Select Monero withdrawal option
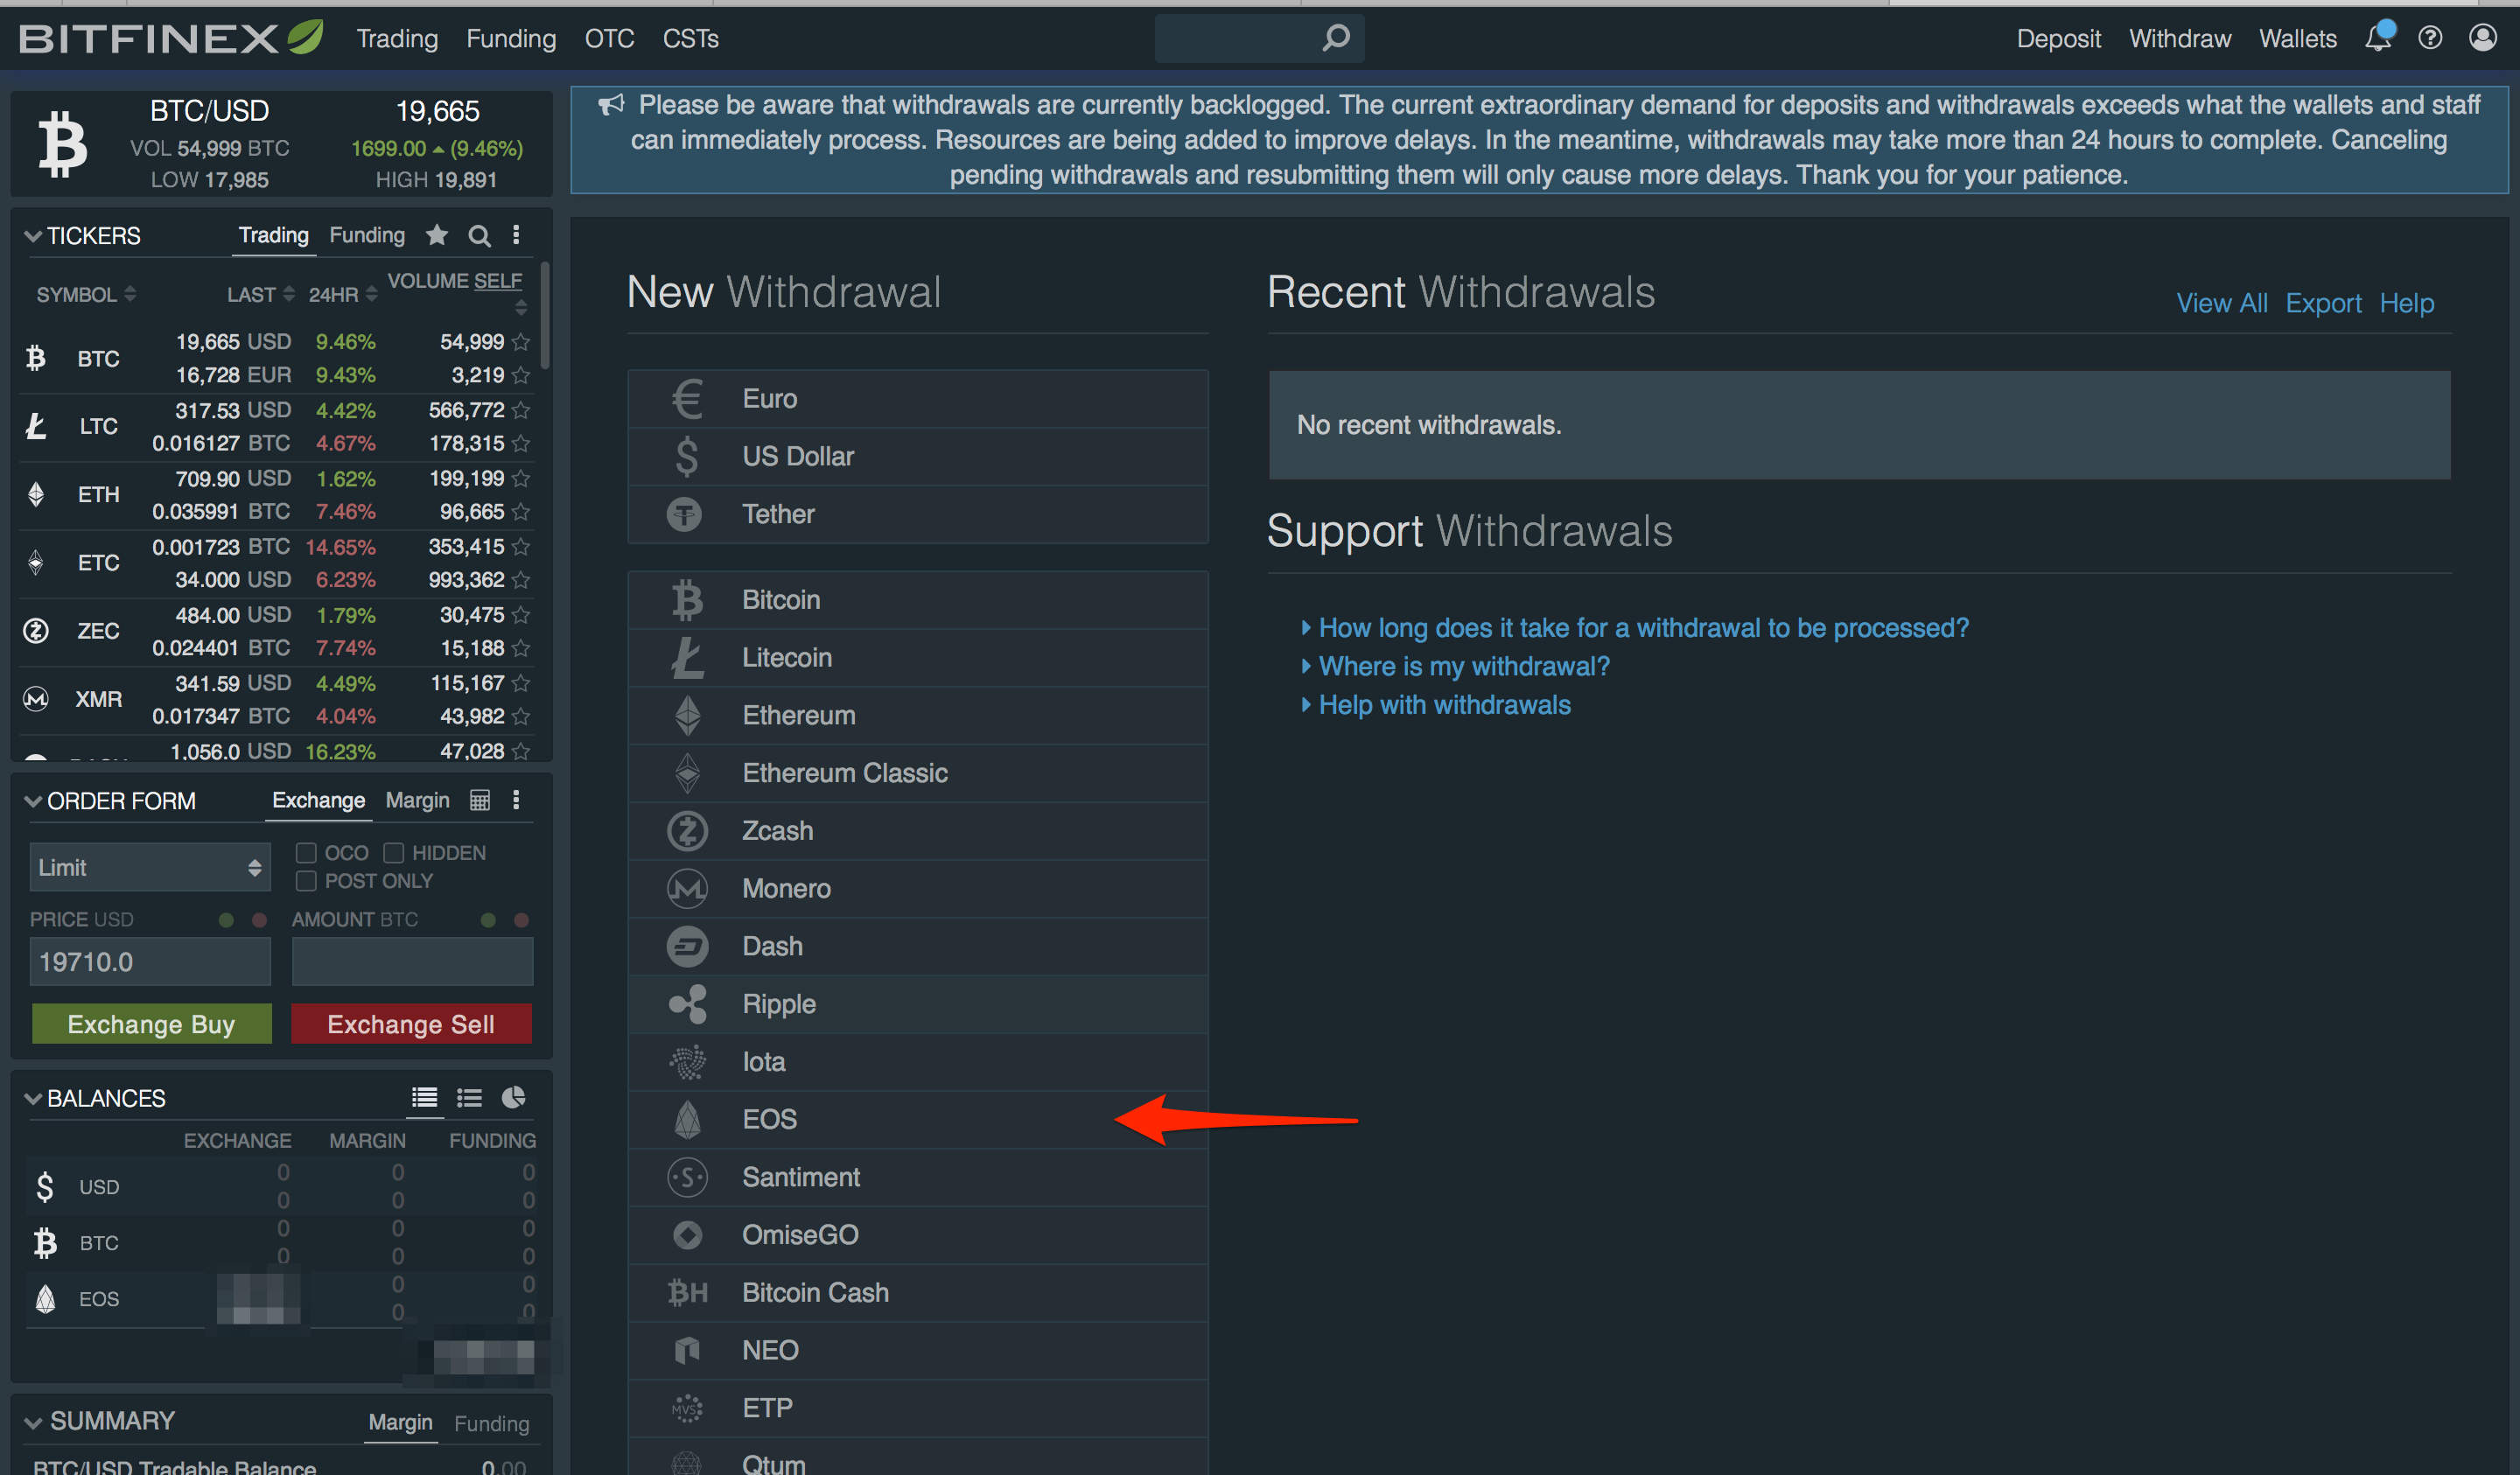This screenshot has height=1475, width=2520. pos(918,888)
